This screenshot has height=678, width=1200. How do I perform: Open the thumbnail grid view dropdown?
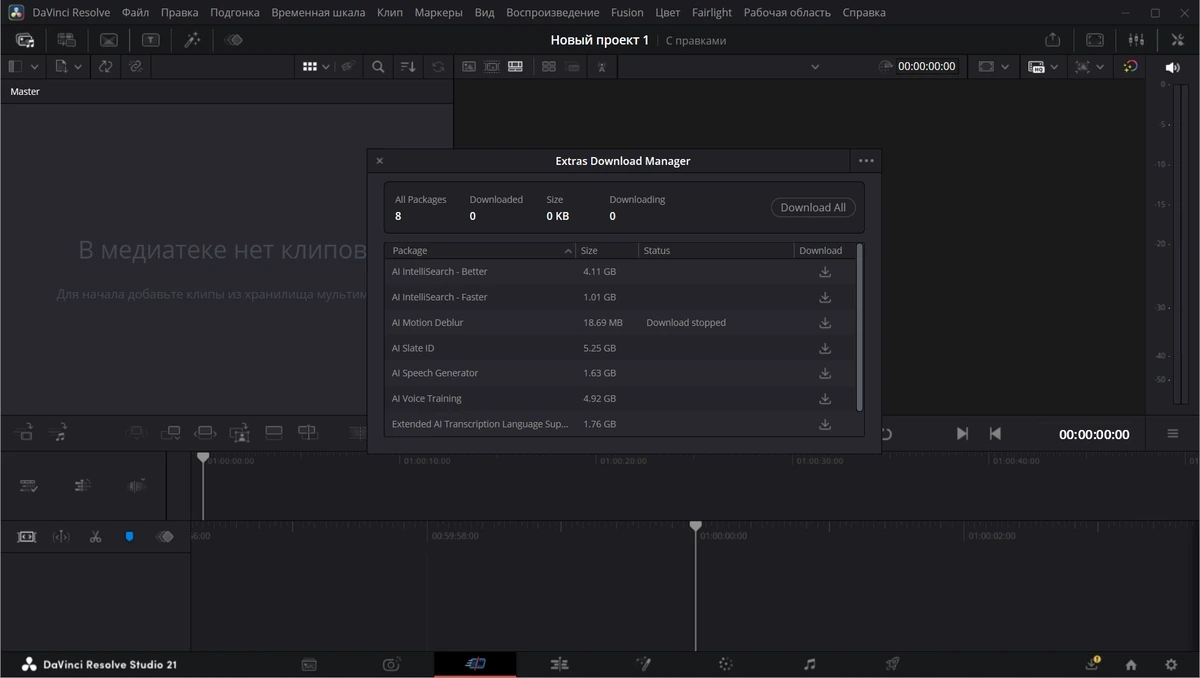326,67
